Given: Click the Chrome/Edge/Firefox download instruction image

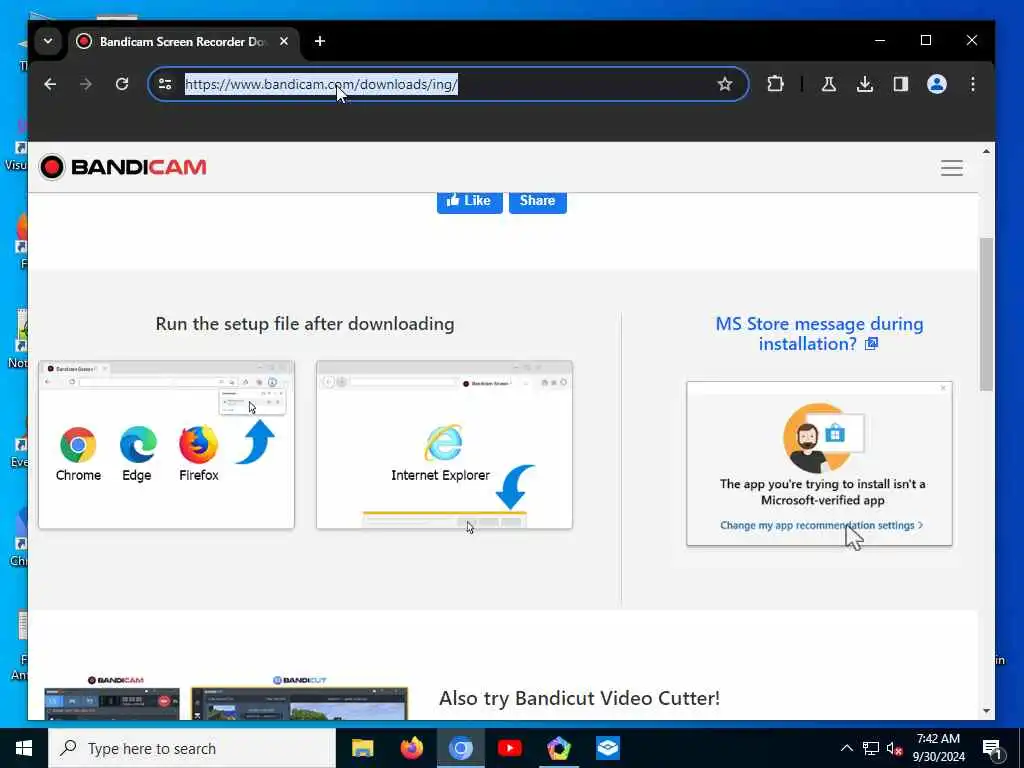Looking at the screenshot, I should pos(167,445).
